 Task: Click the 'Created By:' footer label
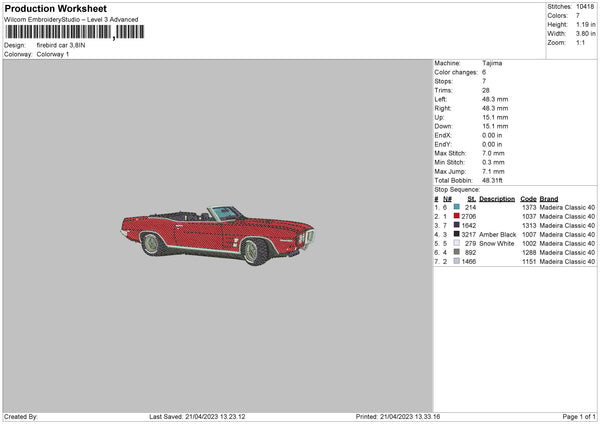21,416
